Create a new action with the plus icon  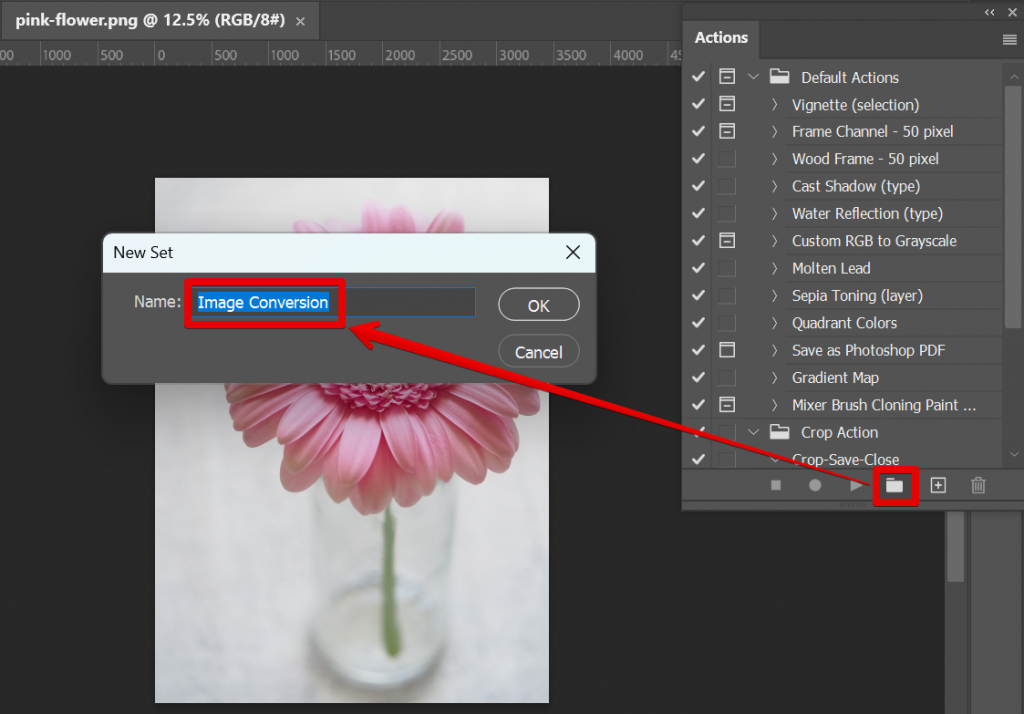[x=938, y=484]
